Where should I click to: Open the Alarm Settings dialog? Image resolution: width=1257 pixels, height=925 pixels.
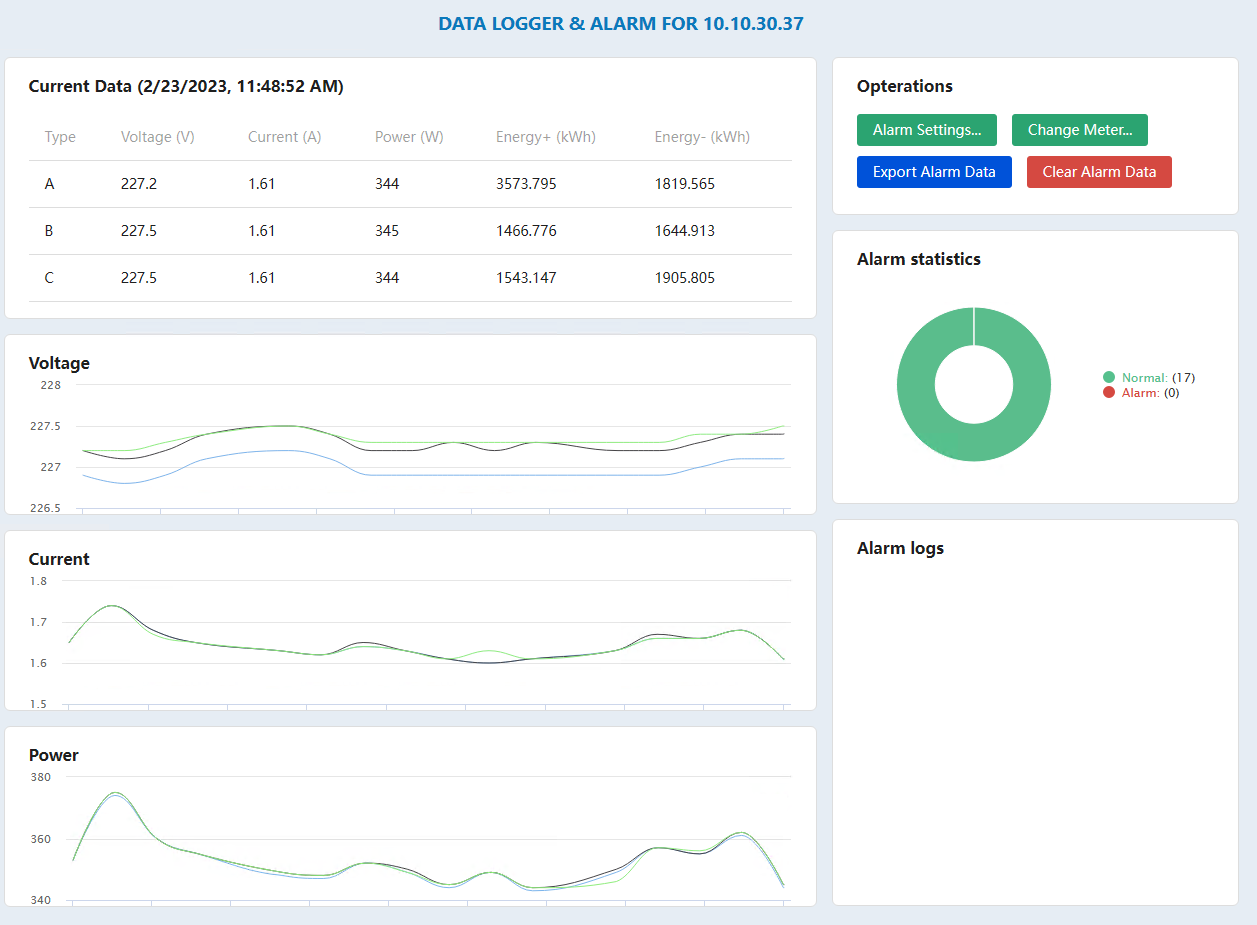click(926, 129)
